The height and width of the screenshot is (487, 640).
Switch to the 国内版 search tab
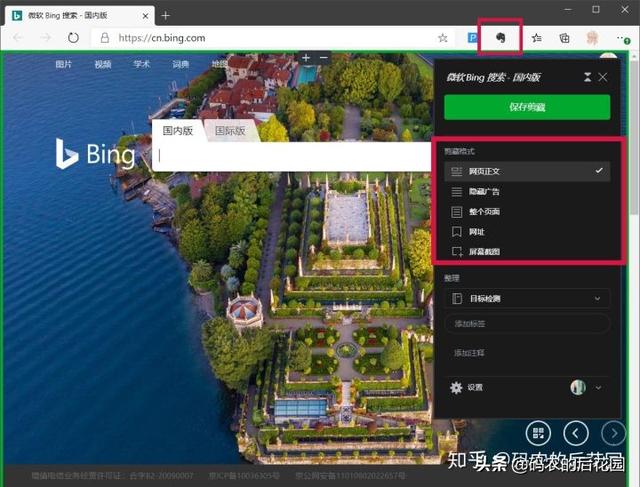coord(178,131)
